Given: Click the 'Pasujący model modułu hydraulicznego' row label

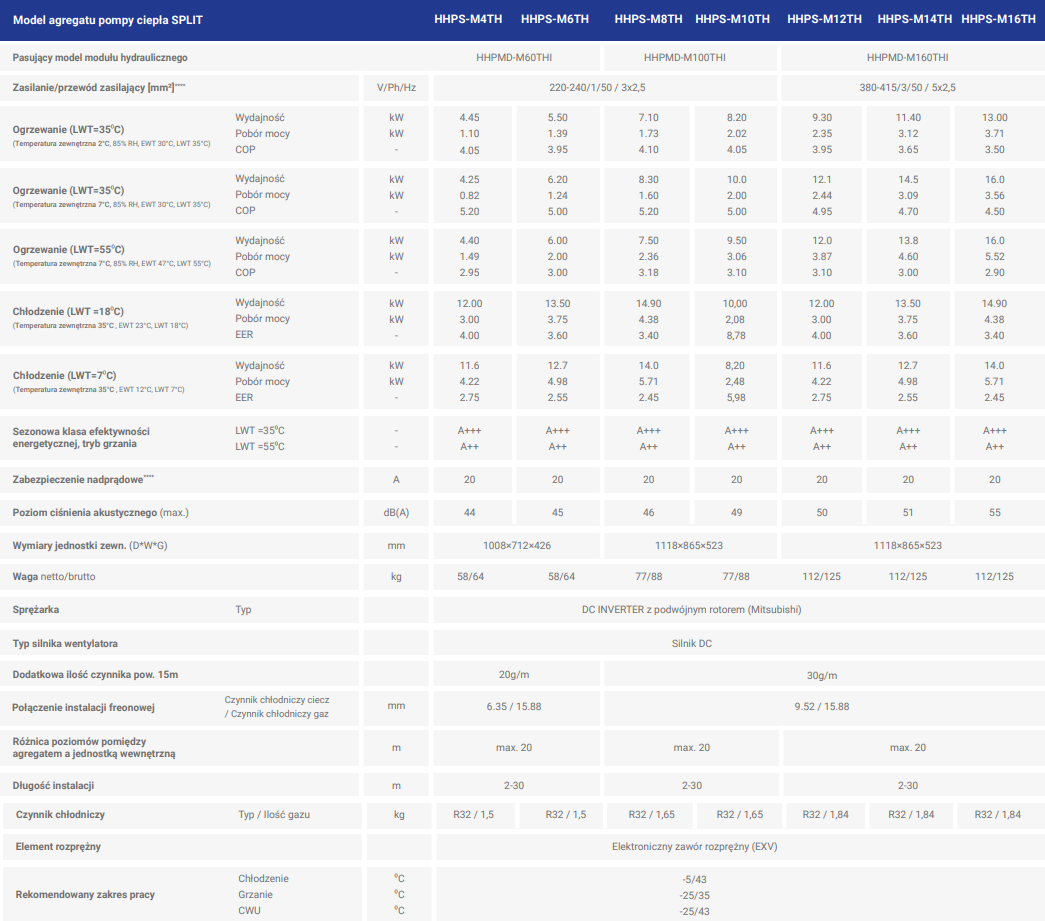Looking at the screenshot, I should pyautogui.click(x=100, y=58).
